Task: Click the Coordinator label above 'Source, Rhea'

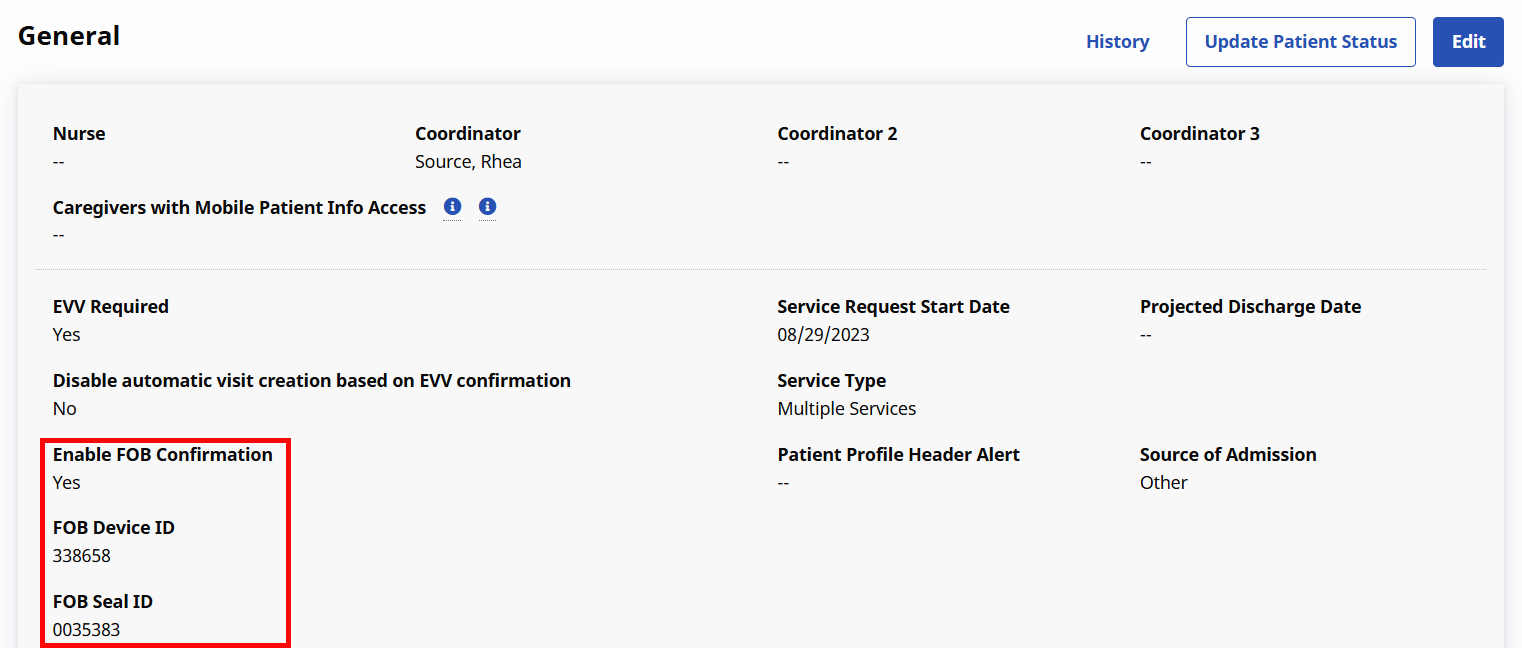Action: tap(468, 133)
